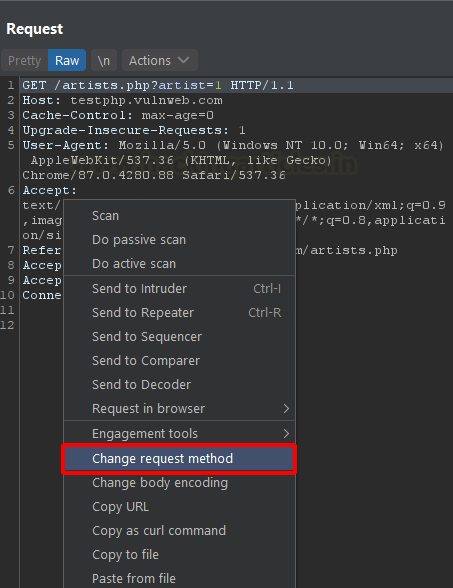The image size is (453, 588).
Task: Select Send to Decoder
Action: [179, 384]
